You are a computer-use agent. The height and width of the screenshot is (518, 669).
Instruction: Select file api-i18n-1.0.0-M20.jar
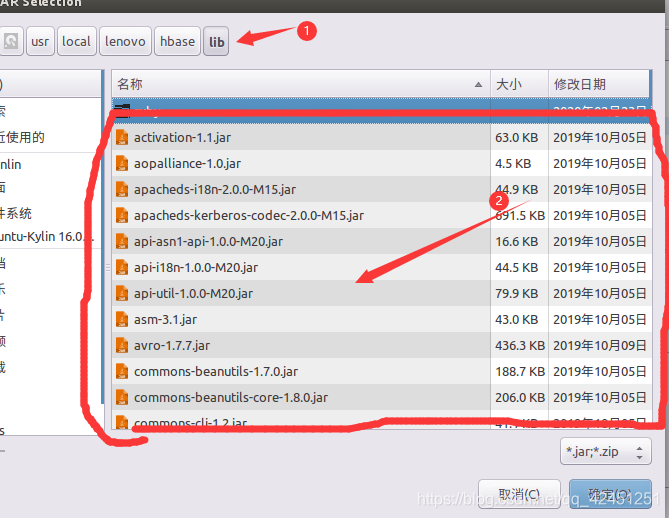click(382, 268)
